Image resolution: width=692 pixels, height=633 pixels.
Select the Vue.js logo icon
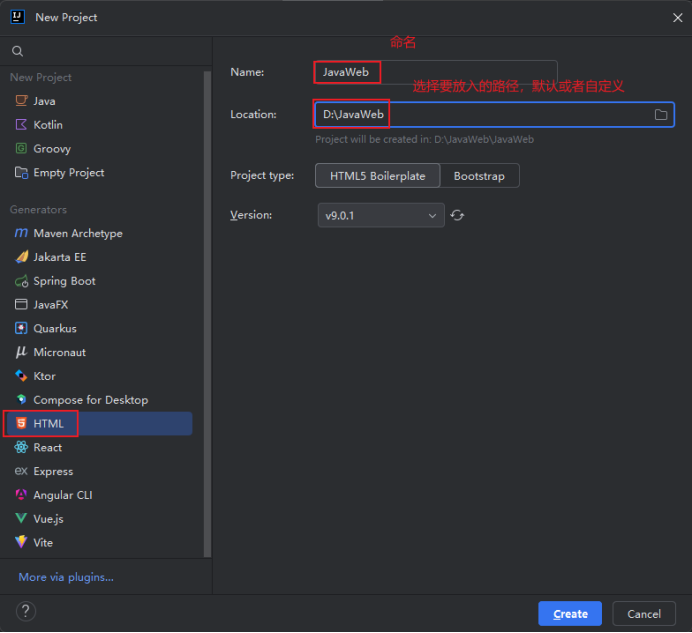click(x=21, y=518)
